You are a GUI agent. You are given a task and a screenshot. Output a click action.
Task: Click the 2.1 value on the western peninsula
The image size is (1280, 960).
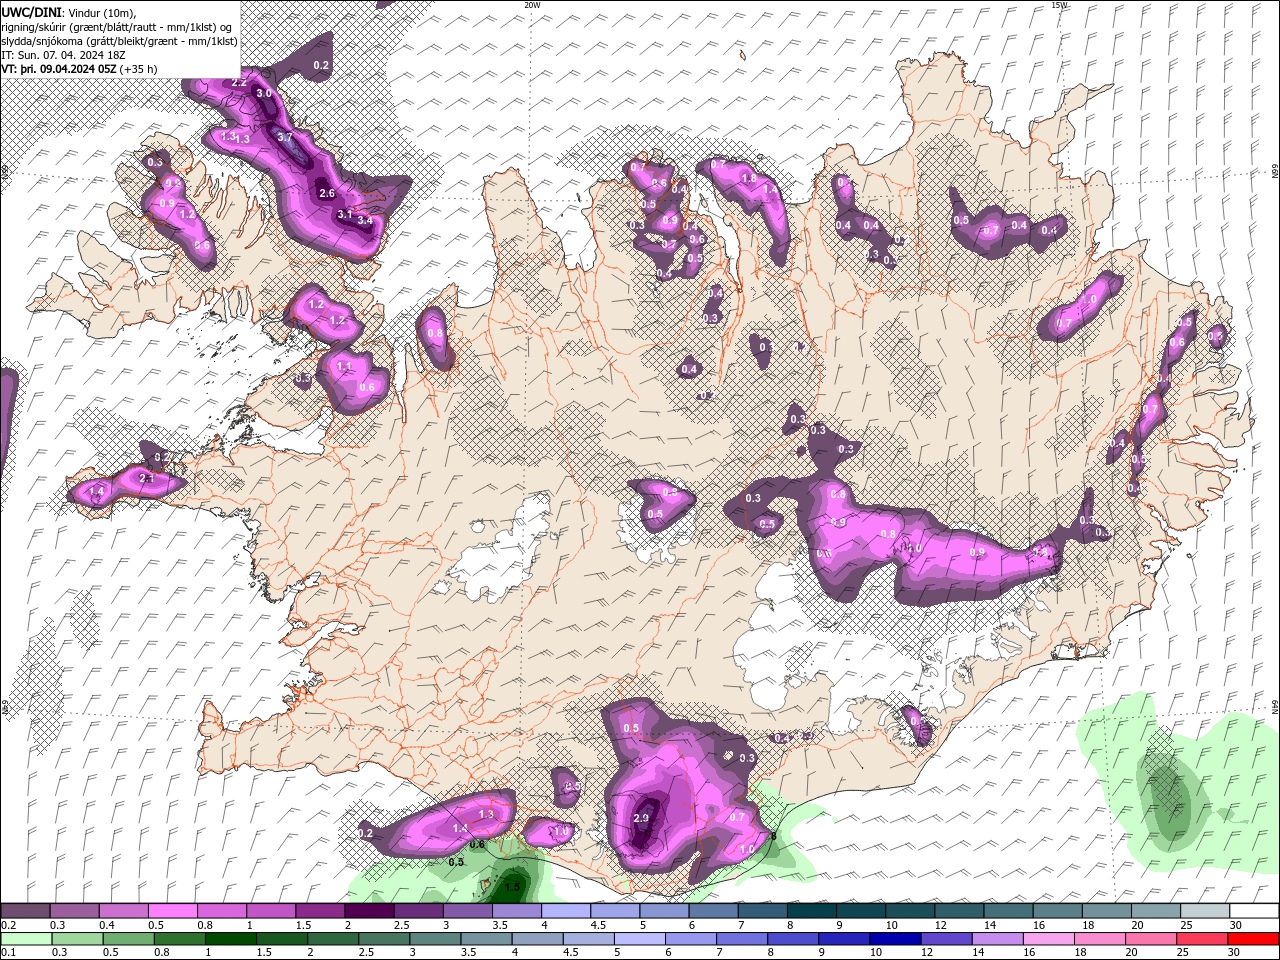(146, 479)
